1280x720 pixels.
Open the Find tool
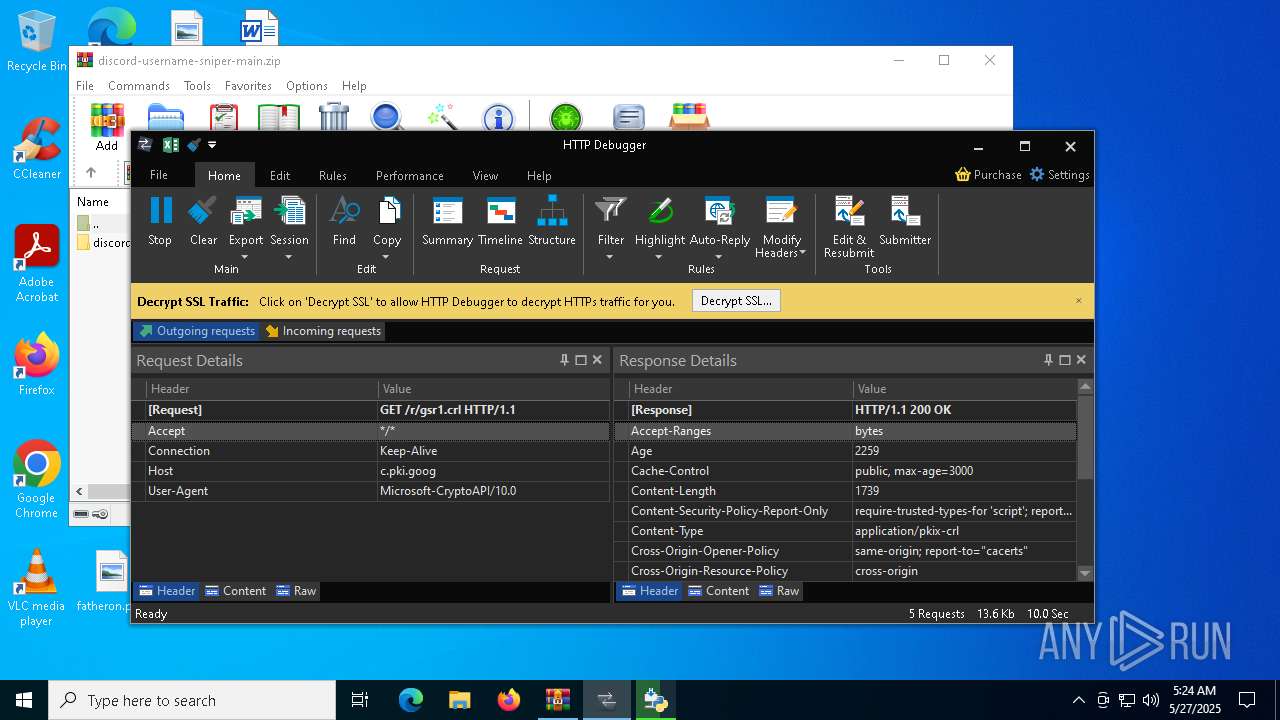tap(344, 221)
